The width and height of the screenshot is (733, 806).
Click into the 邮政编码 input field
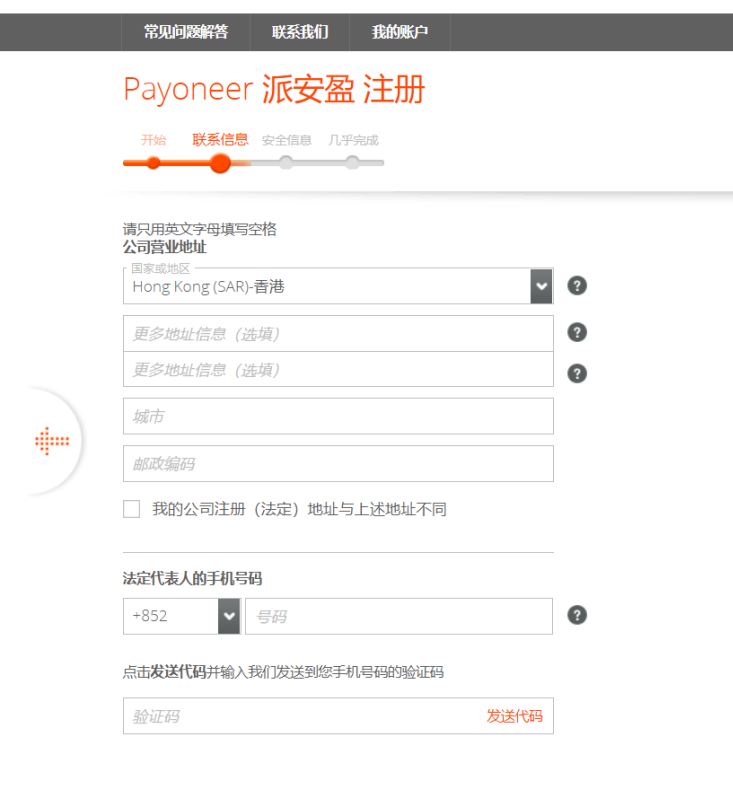tap(338, 464)
